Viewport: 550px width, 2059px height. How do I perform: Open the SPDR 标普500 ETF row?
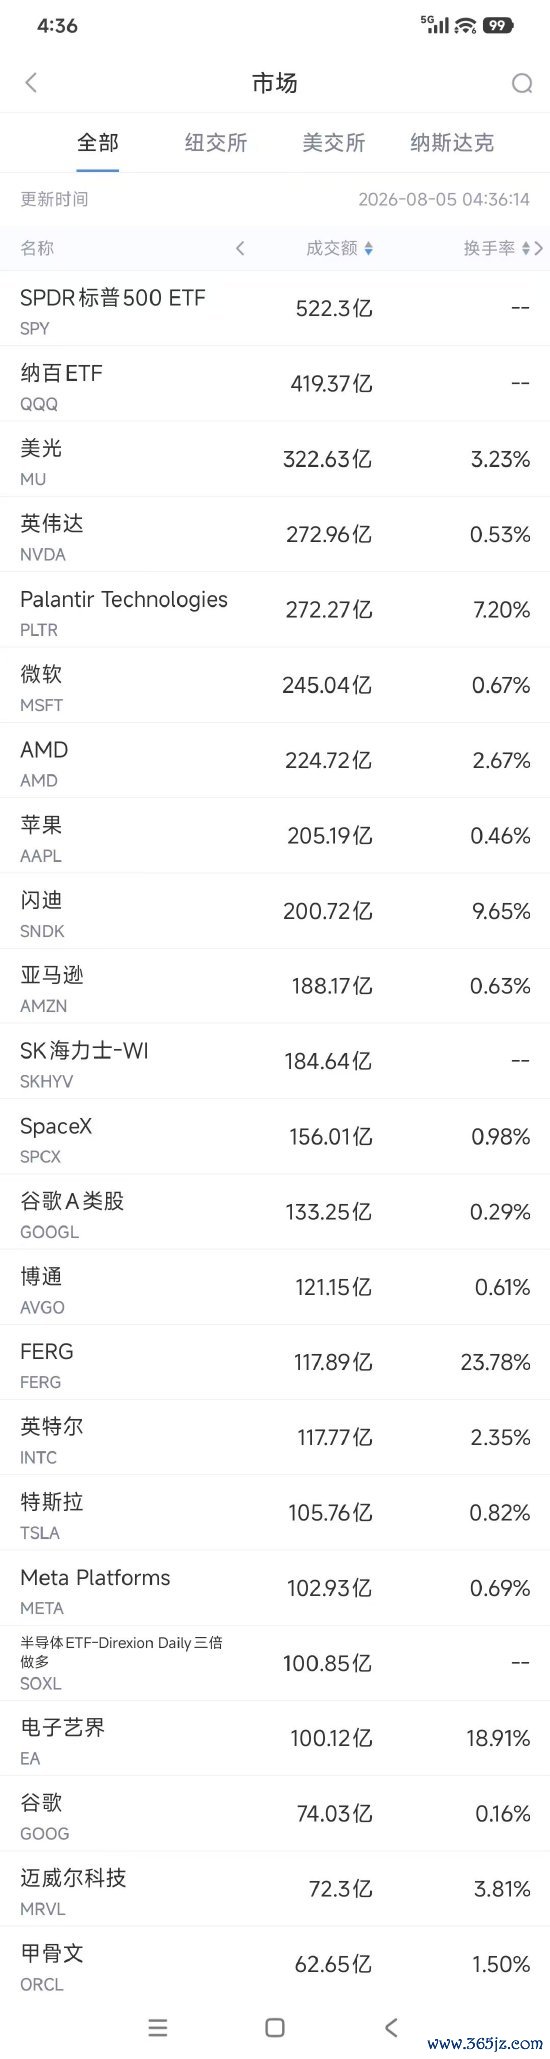click(275, 309)
